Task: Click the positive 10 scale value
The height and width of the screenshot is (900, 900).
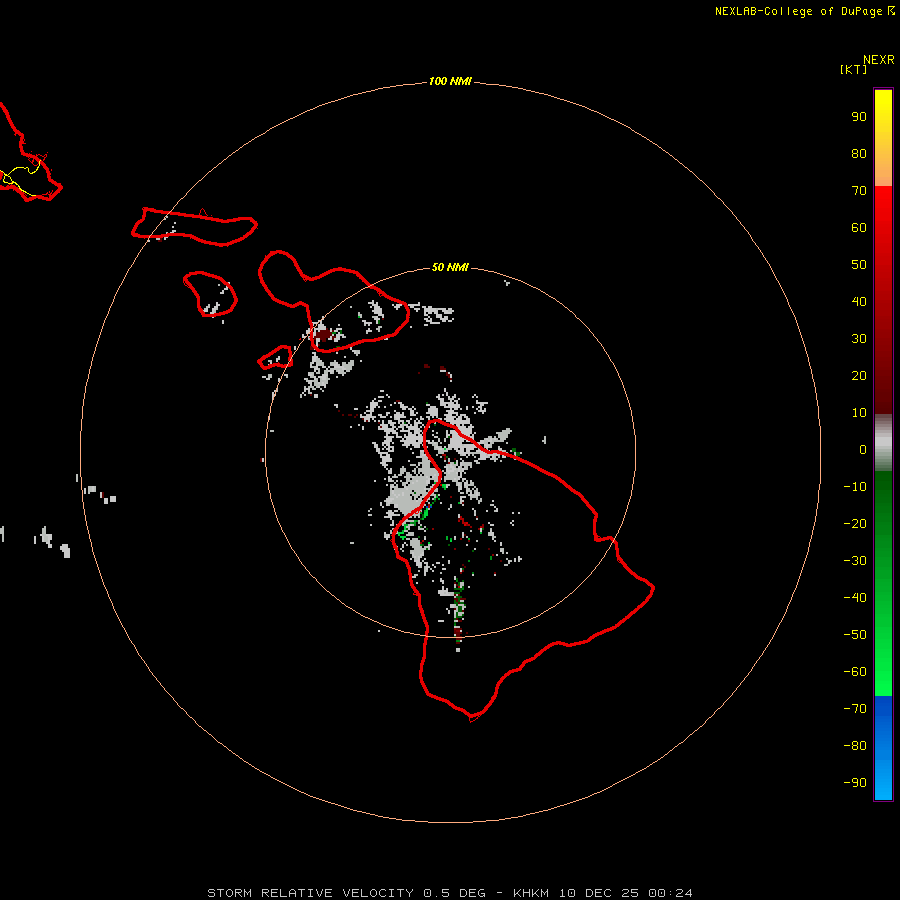Action: [859, 413]
